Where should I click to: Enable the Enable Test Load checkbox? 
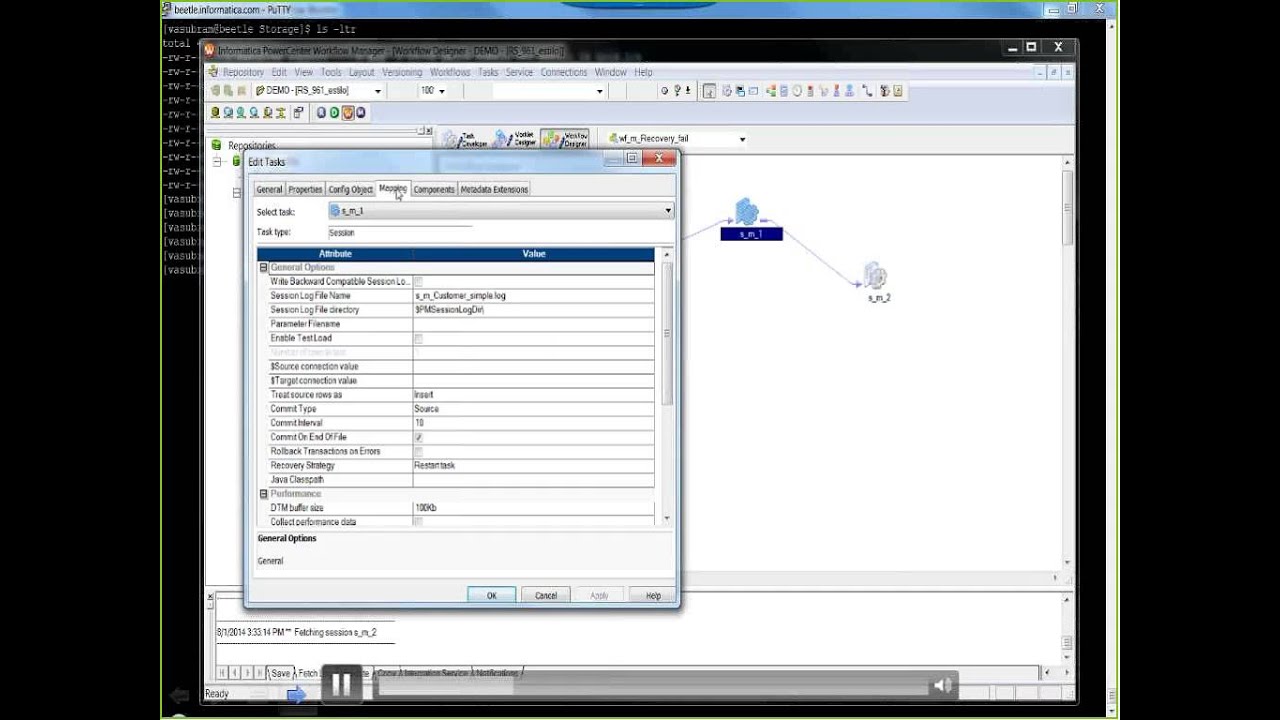418,339
